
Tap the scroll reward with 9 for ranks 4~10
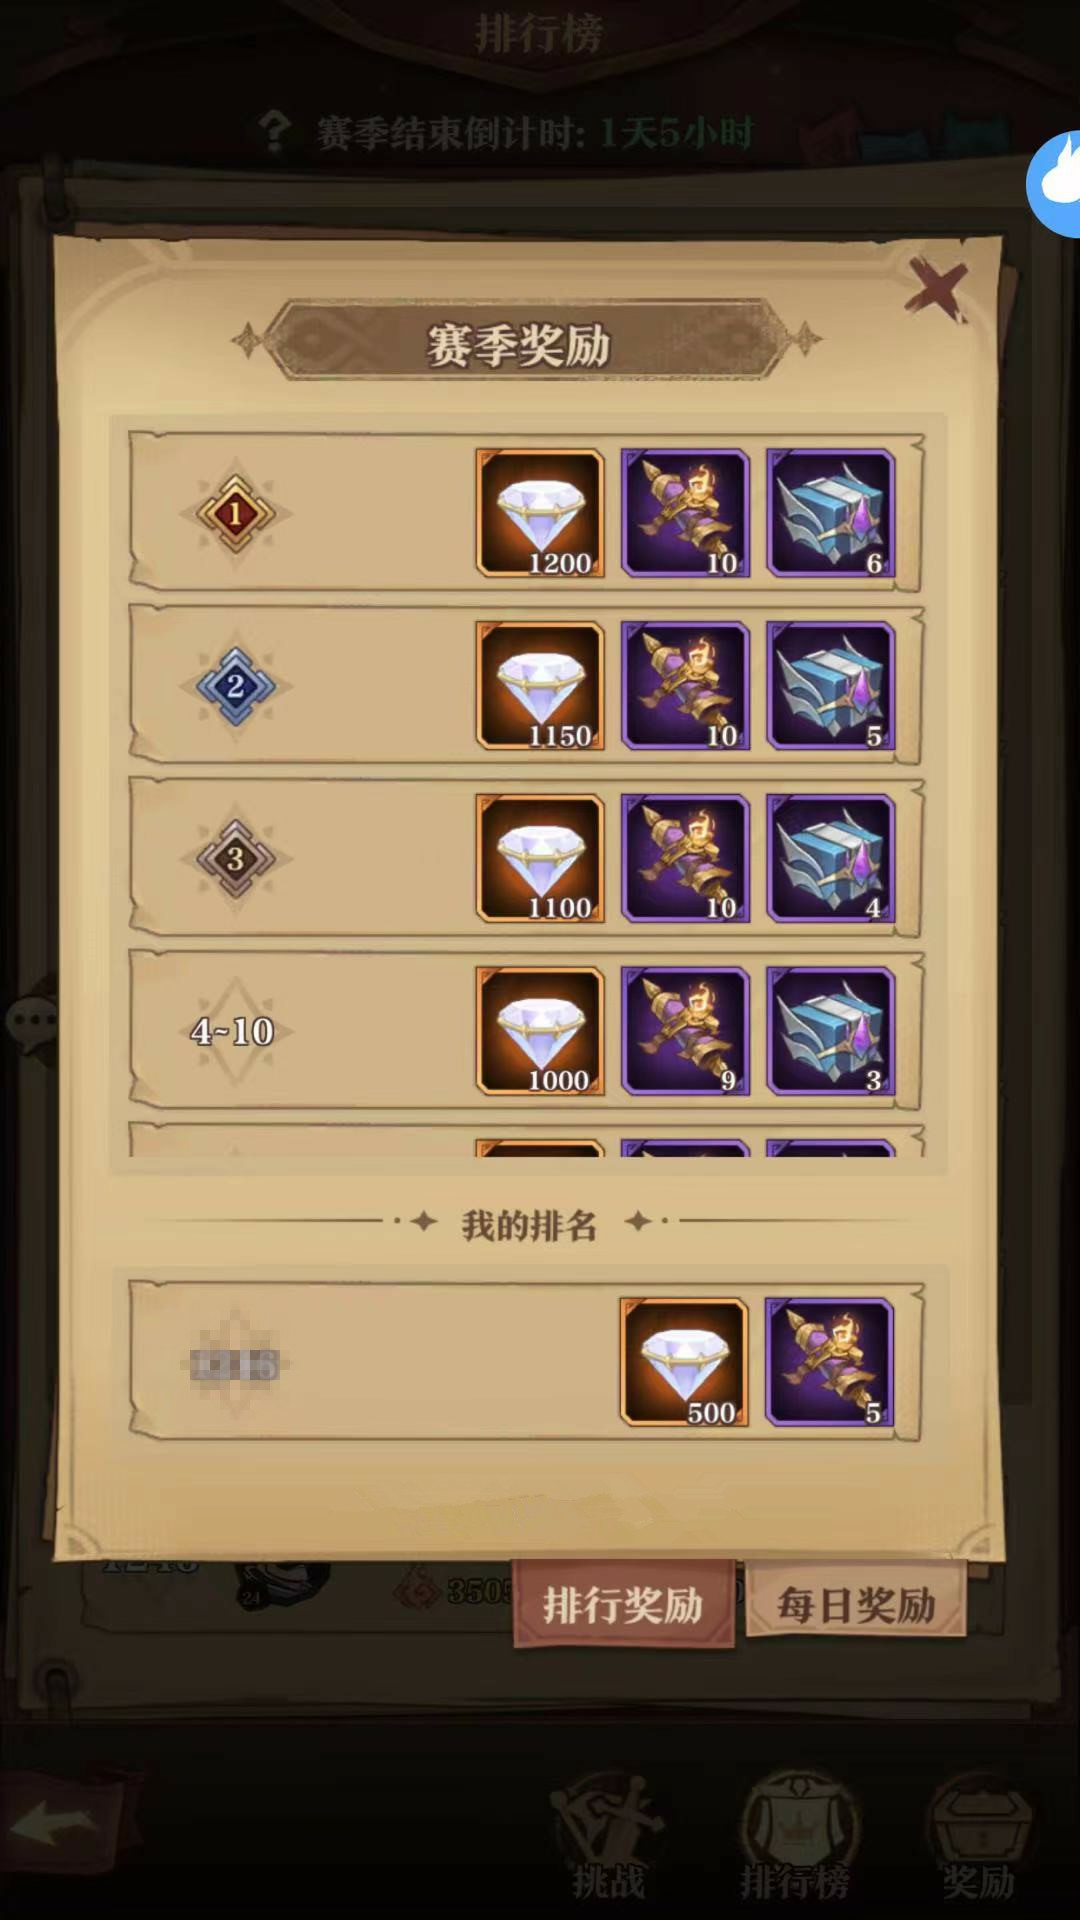685,1030
